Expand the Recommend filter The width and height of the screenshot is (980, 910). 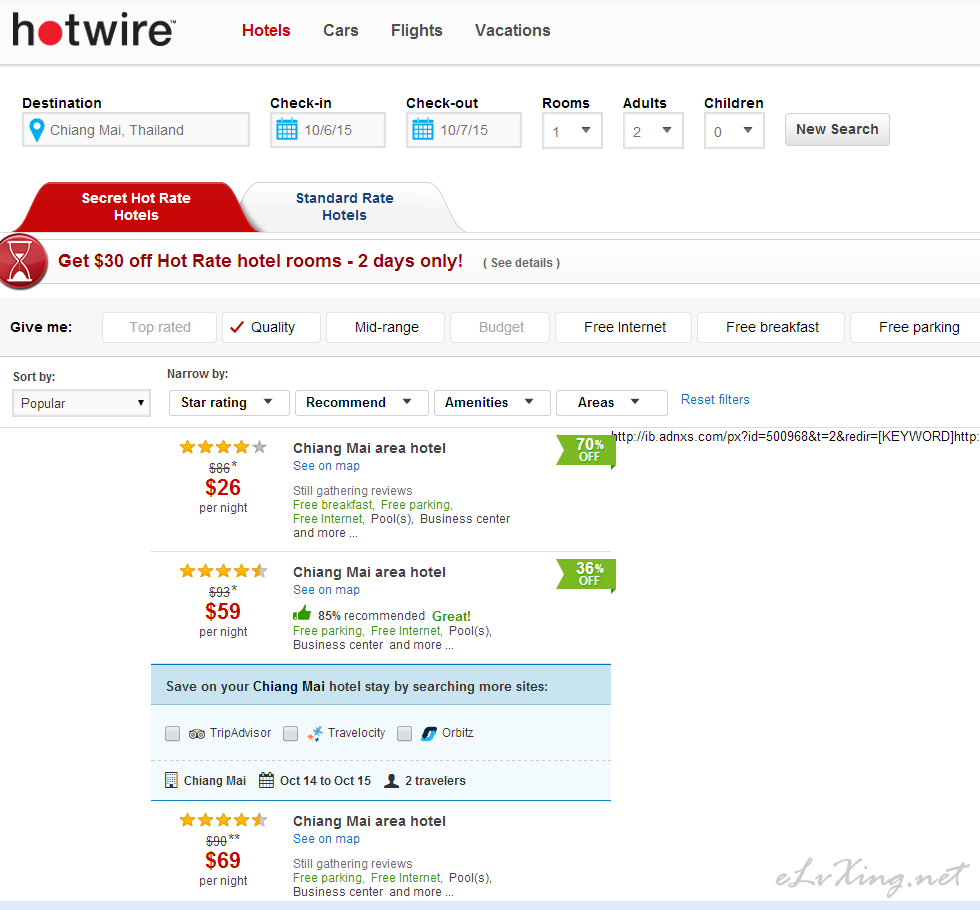[x=362, y=402]
